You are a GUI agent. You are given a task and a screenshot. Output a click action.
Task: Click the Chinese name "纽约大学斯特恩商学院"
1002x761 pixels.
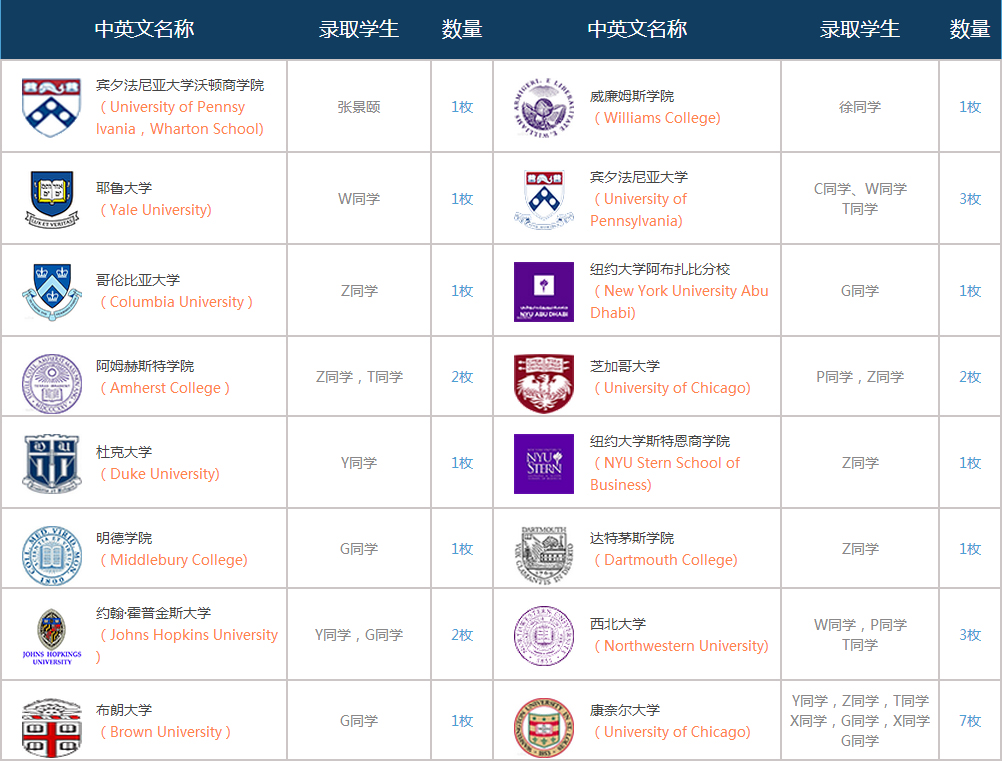(x=660, y=442)
